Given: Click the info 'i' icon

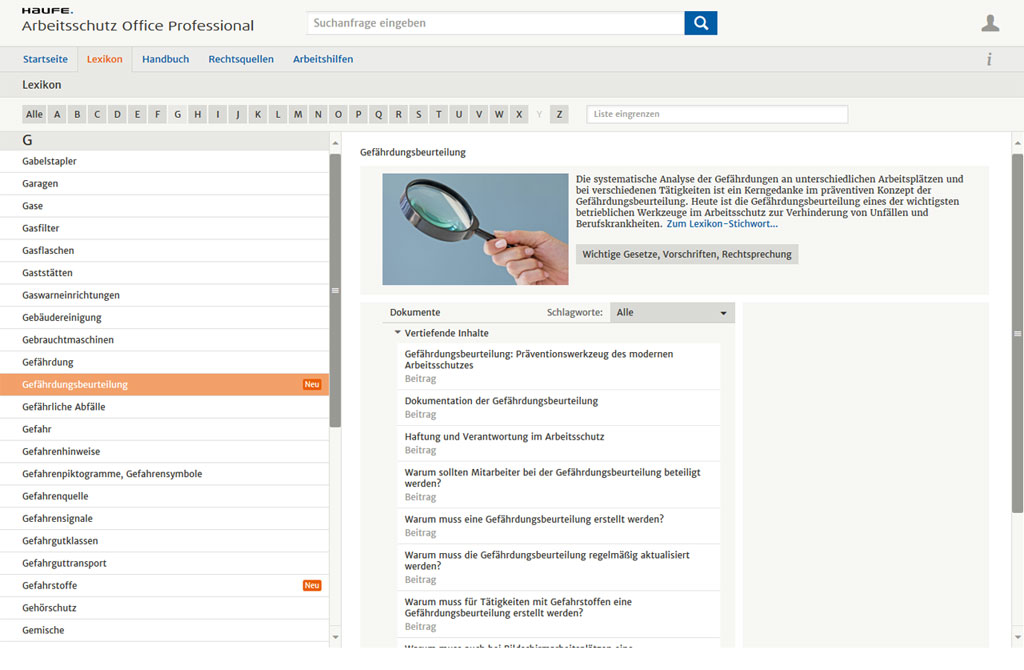Looking at the screenshot, I should coord(989,59).
